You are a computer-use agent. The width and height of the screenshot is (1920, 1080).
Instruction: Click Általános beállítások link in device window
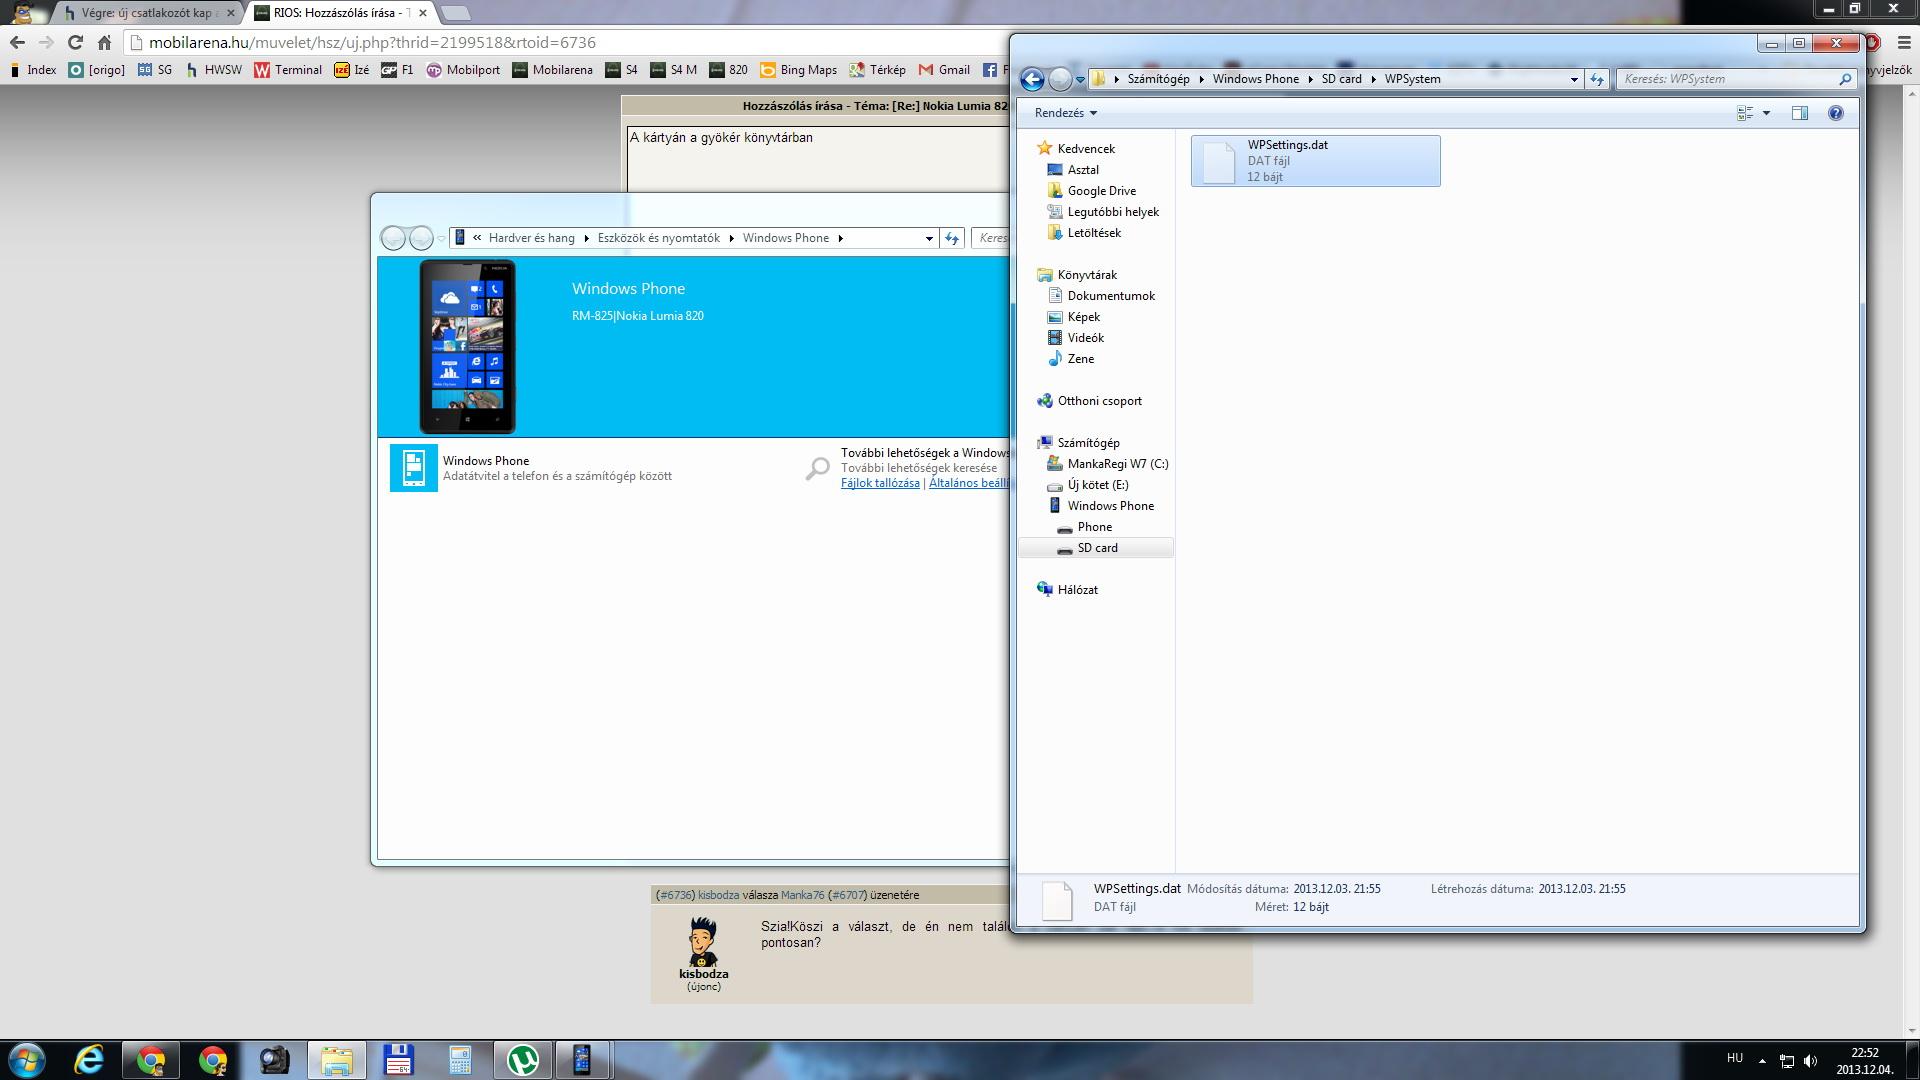pyautogui.click(x=968, y=483)
